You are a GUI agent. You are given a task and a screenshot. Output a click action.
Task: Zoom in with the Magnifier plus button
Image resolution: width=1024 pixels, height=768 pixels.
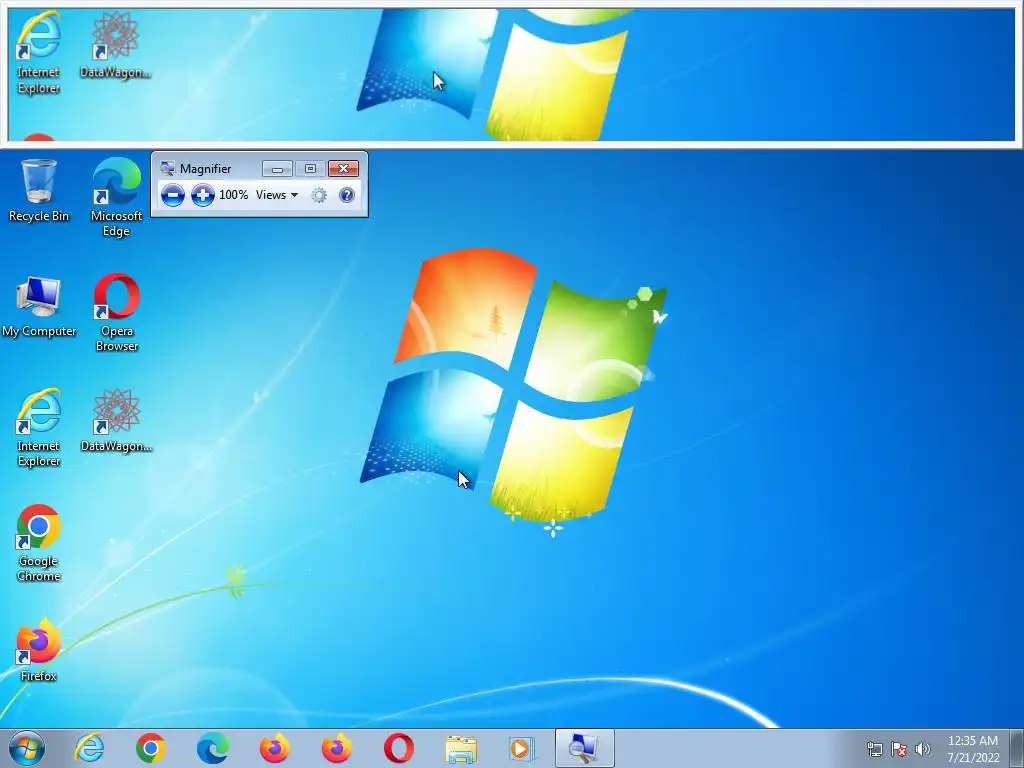(x=202, y=195)
